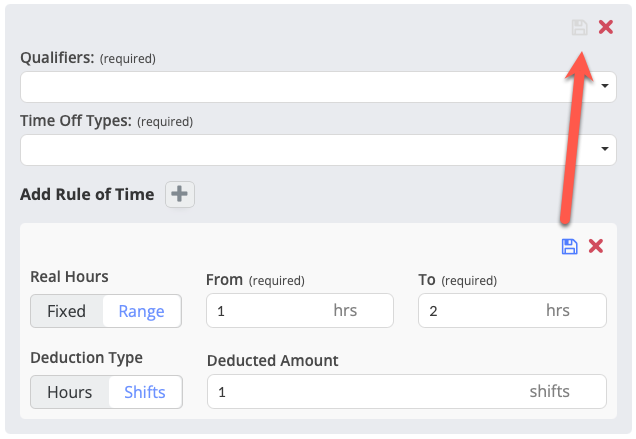Click the Qualifiers dropdown arrow
Screen dimensions: 636x439
tap(606, 87)
